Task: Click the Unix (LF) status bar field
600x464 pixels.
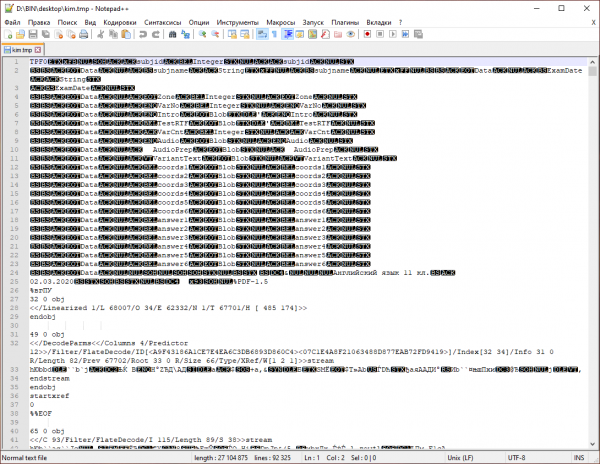Action: click(460, 458)
